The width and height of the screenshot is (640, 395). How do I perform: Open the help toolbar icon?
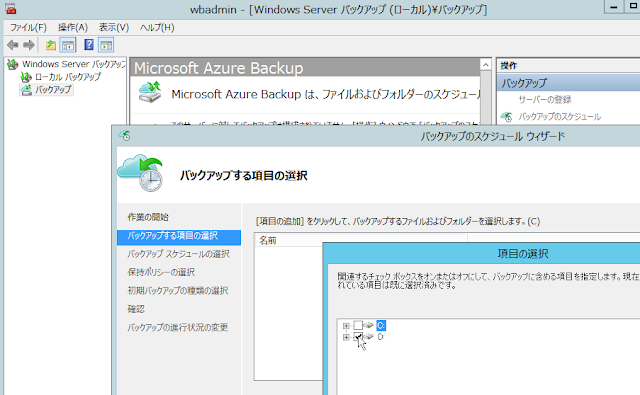click(x=89, y=45)
